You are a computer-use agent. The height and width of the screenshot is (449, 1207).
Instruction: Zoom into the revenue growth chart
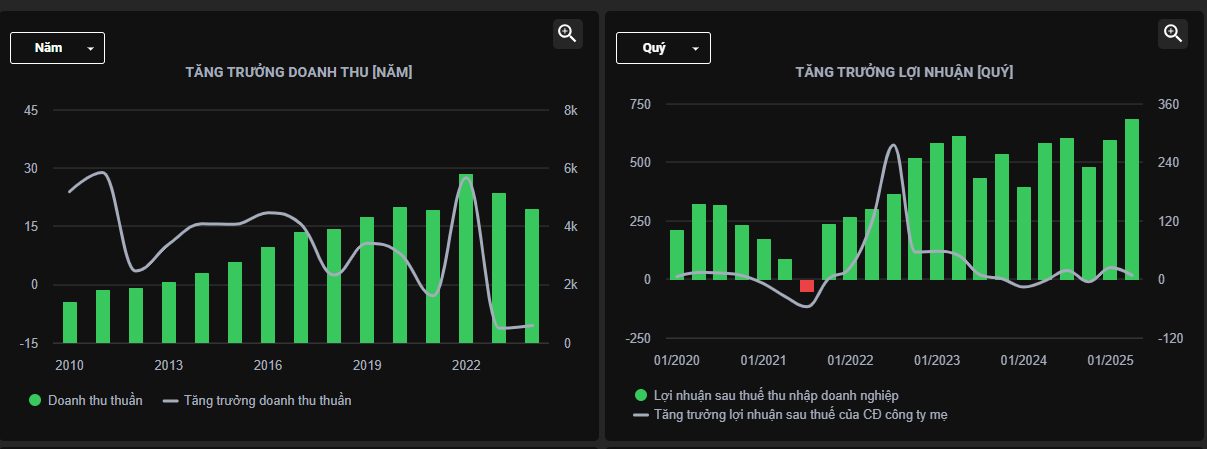tap(567, 34)
